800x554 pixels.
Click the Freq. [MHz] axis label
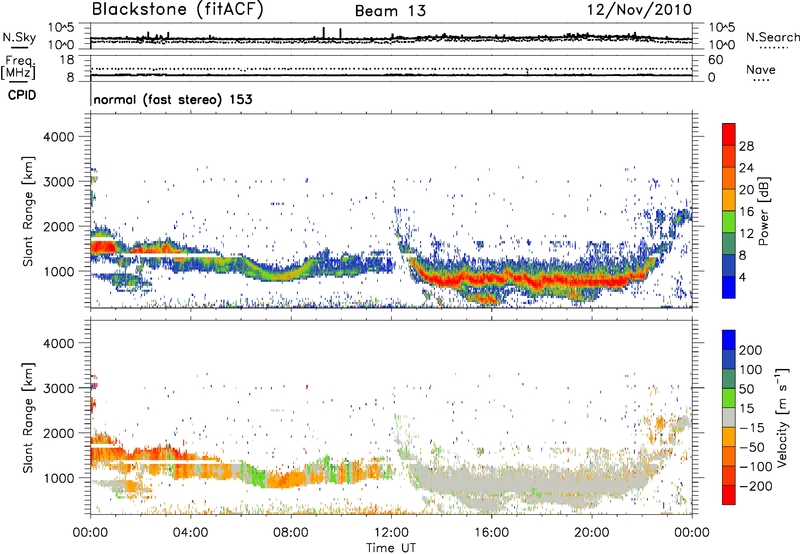pos(18,67)
